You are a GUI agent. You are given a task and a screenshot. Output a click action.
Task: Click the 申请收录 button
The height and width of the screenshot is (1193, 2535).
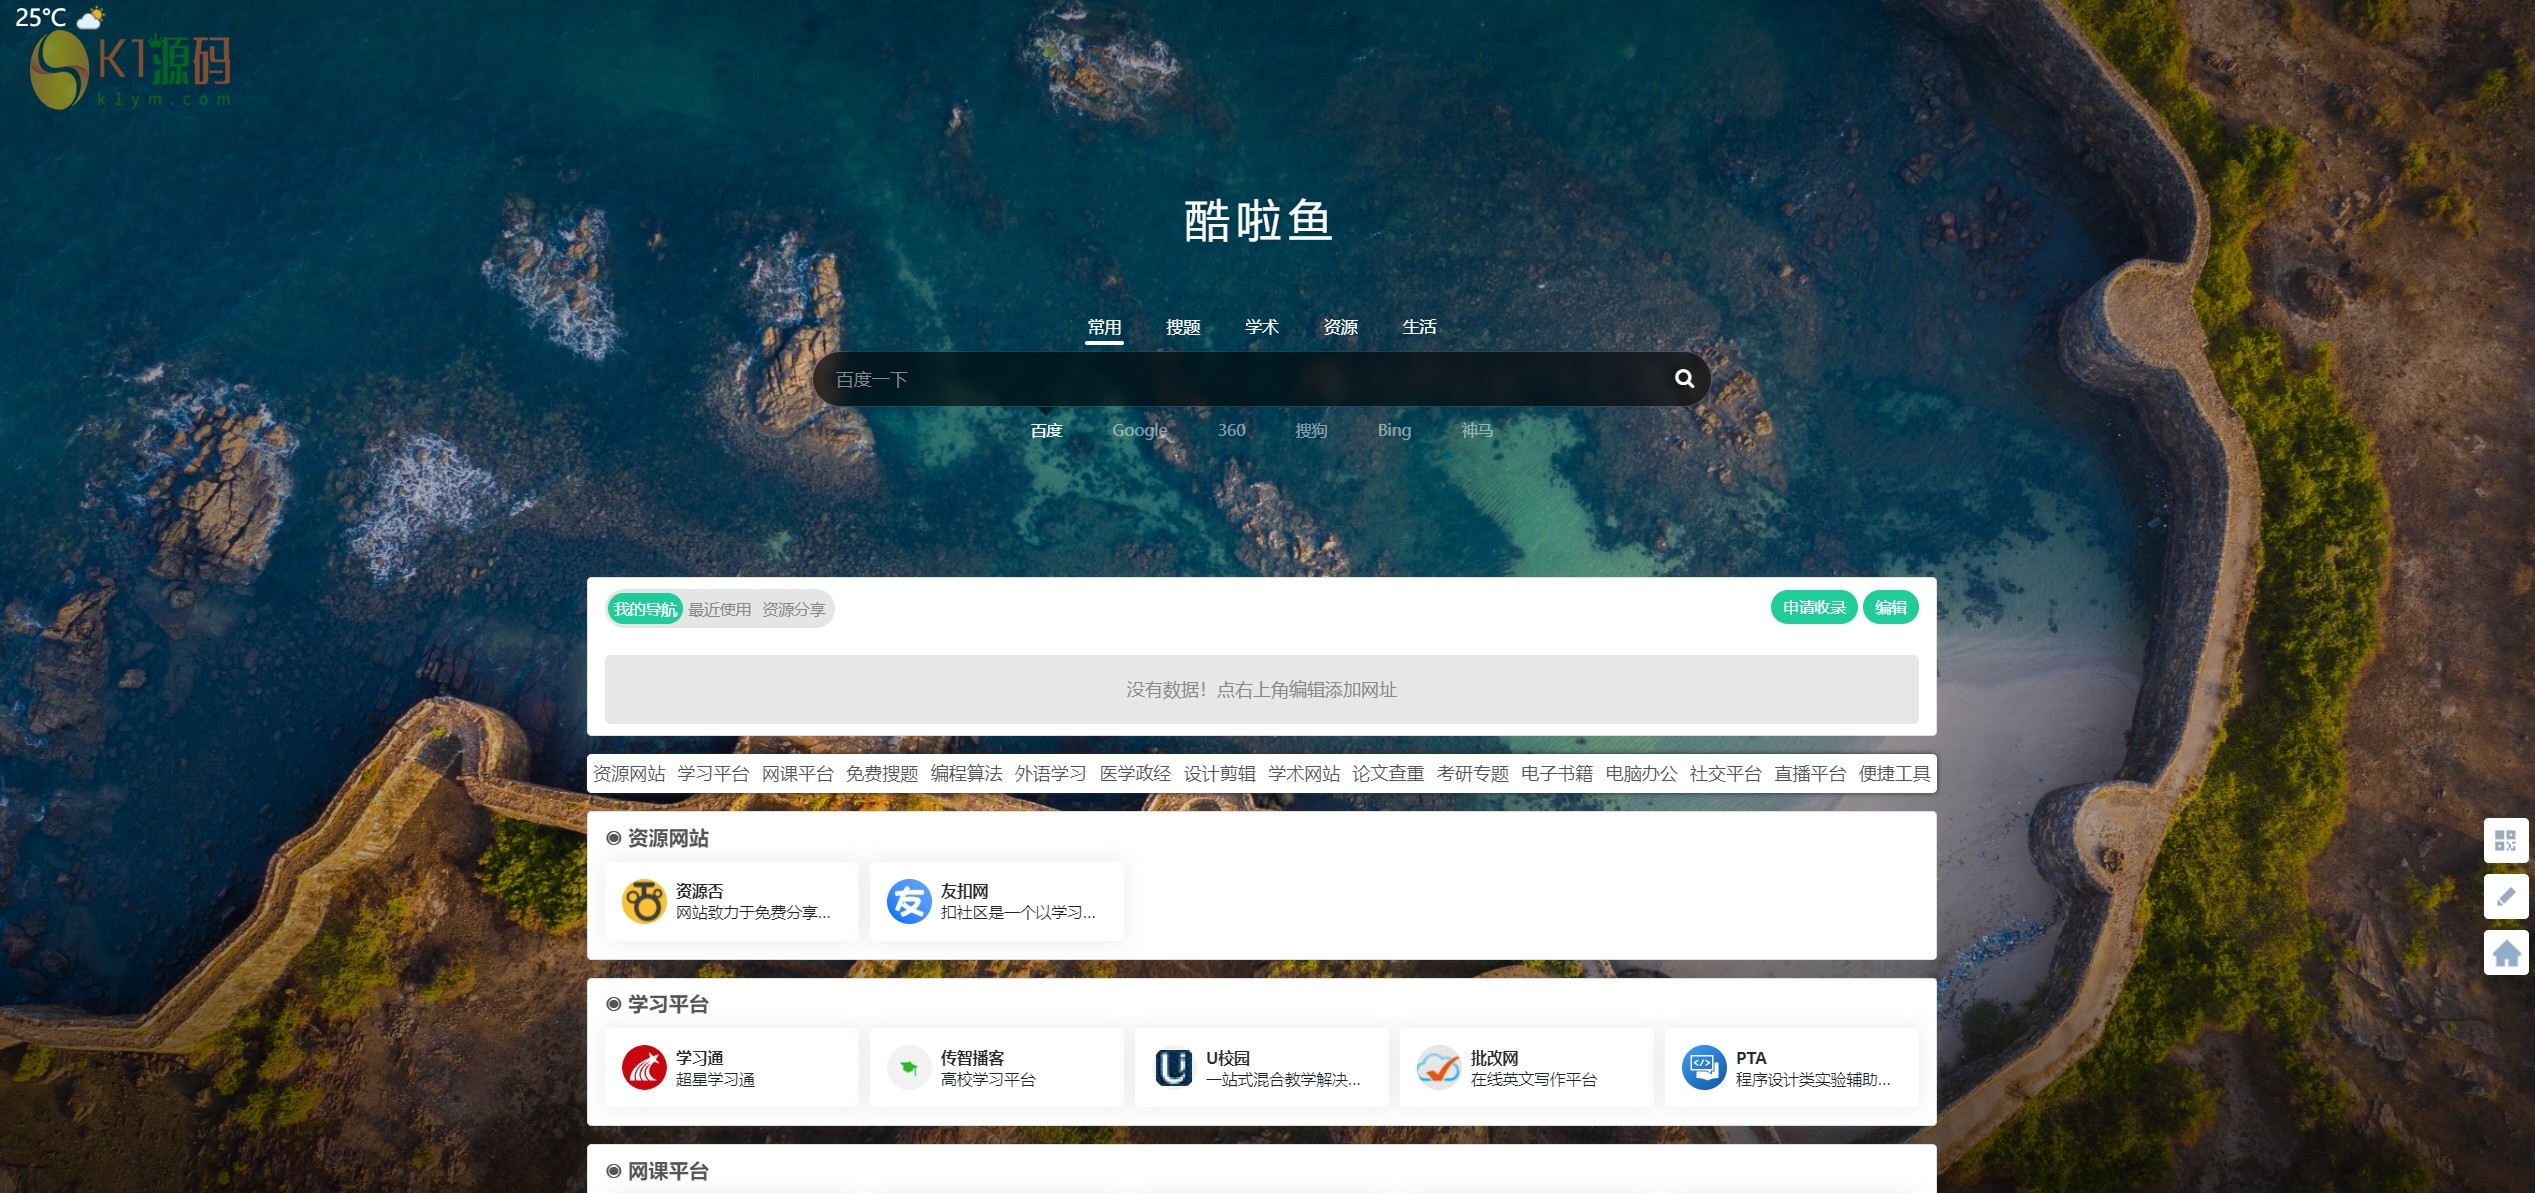[x=1813, y=607]
